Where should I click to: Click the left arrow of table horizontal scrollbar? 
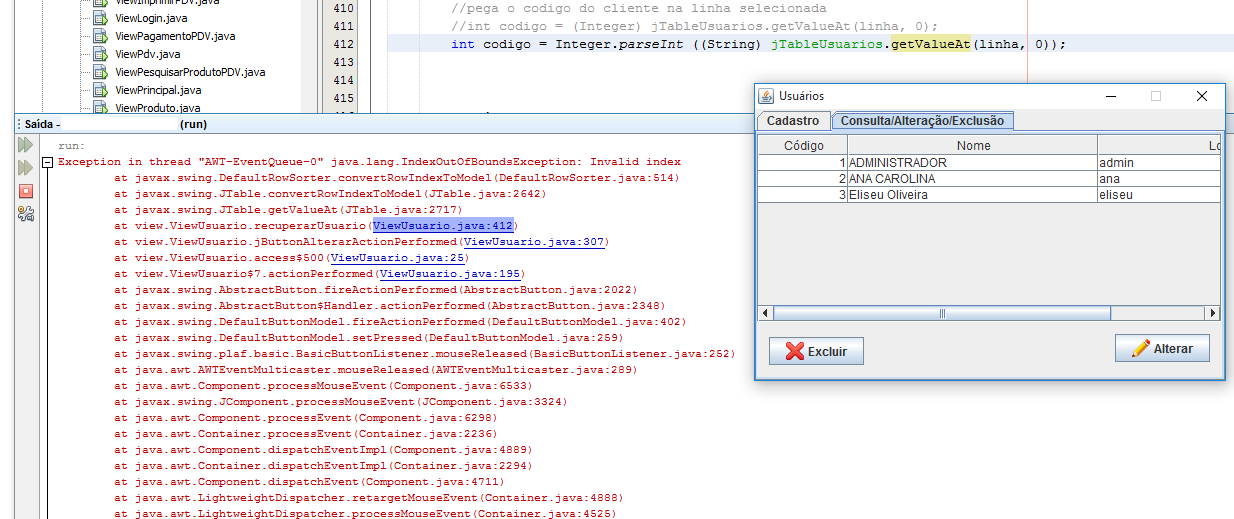[766, 313]
